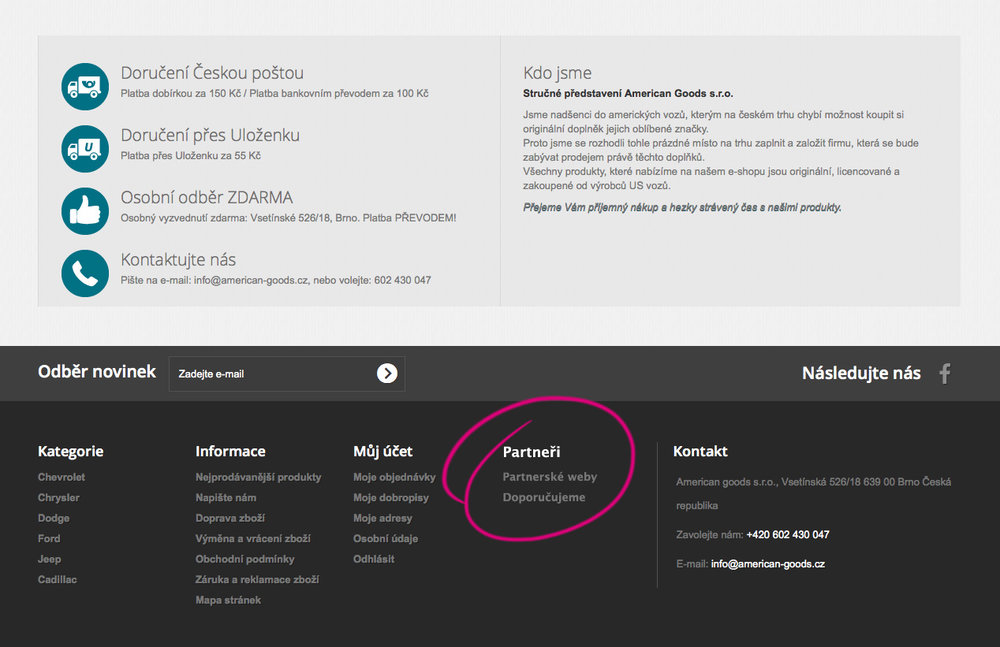Submit the newsletter with the arrow button
The height and width of the screenshot is (647, 1000).
[x=388, y=373]
